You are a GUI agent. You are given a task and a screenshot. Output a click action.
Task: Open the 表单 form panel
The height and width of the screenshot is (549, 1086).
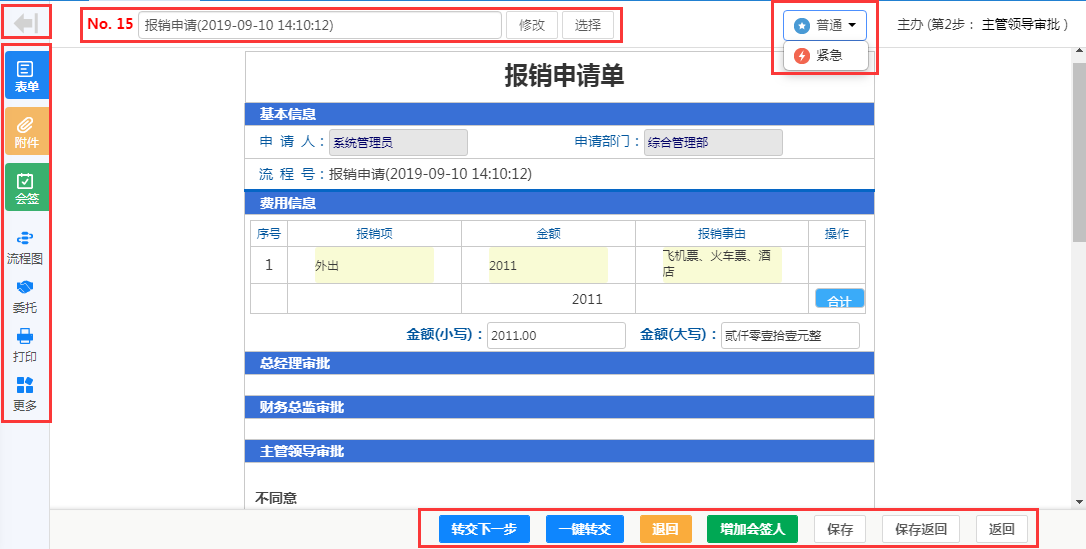pos(26,75)
